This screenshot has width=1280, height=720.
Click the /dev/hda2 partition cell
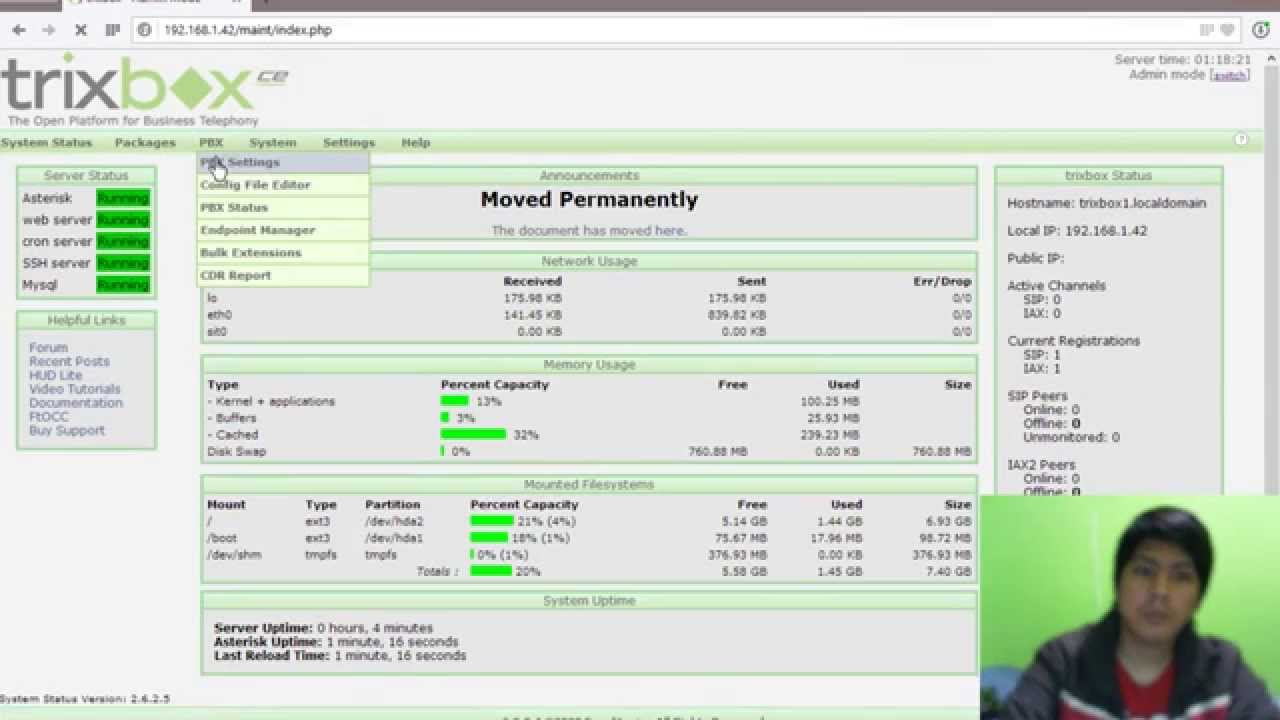point(394,522)
